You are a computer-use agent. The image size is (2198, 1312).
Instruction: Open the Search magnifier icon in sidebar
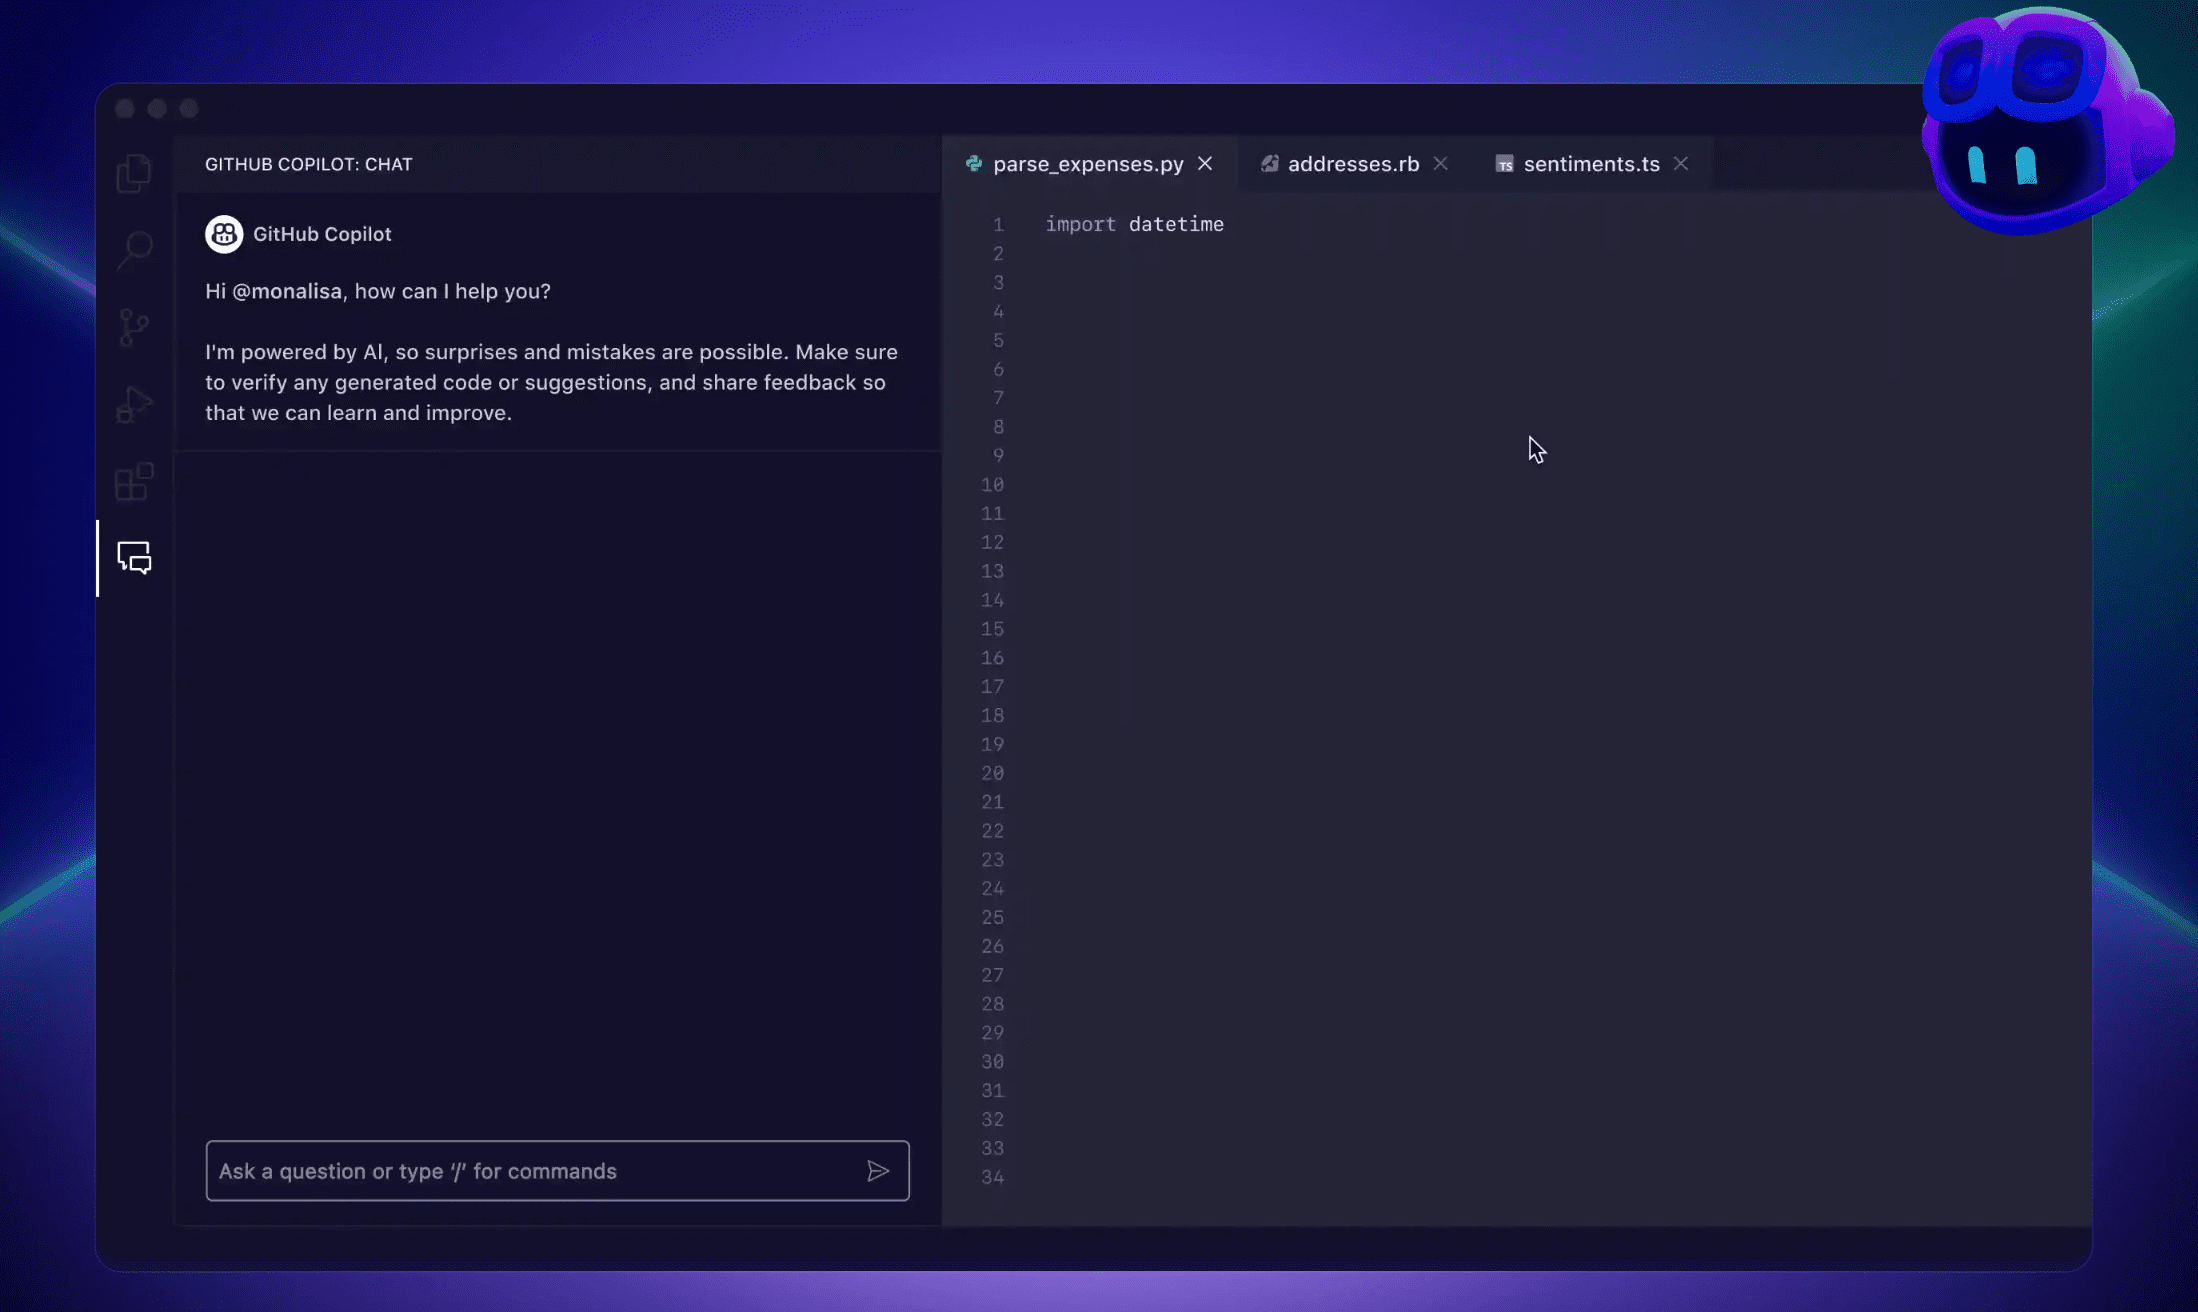click(134, 250)
